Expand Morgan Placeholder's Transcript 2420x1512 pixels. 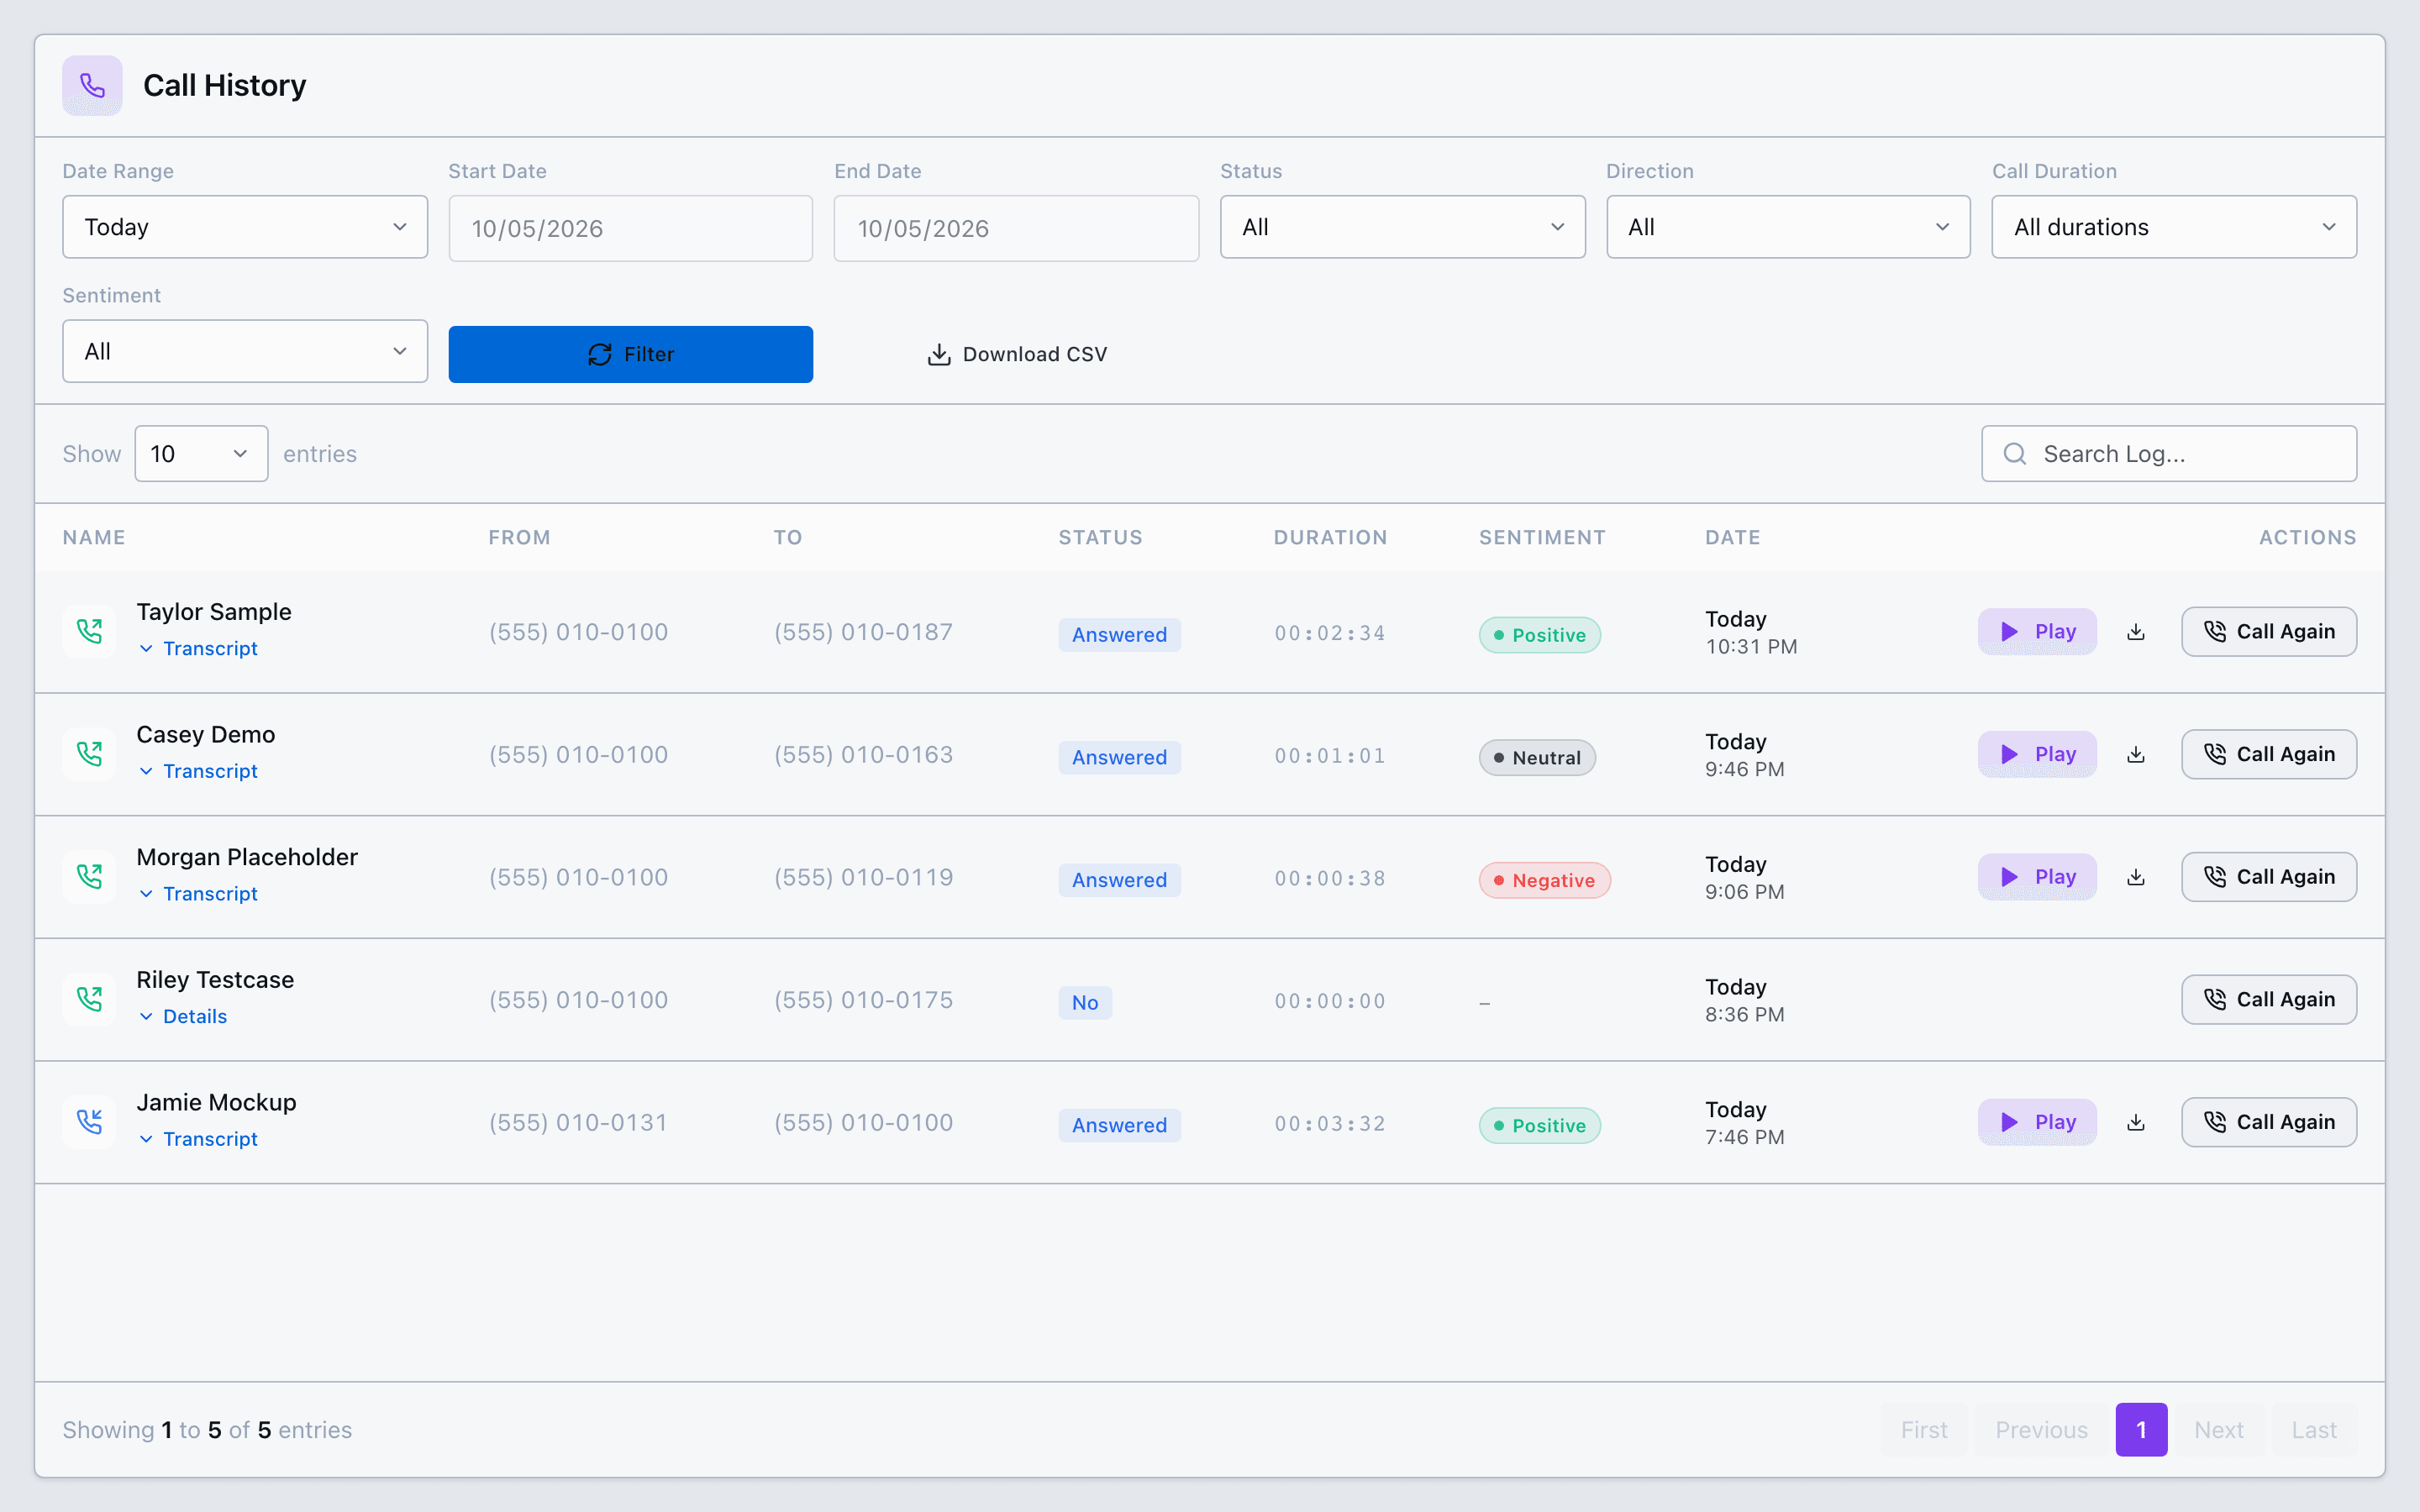click(x=198, y=894)
